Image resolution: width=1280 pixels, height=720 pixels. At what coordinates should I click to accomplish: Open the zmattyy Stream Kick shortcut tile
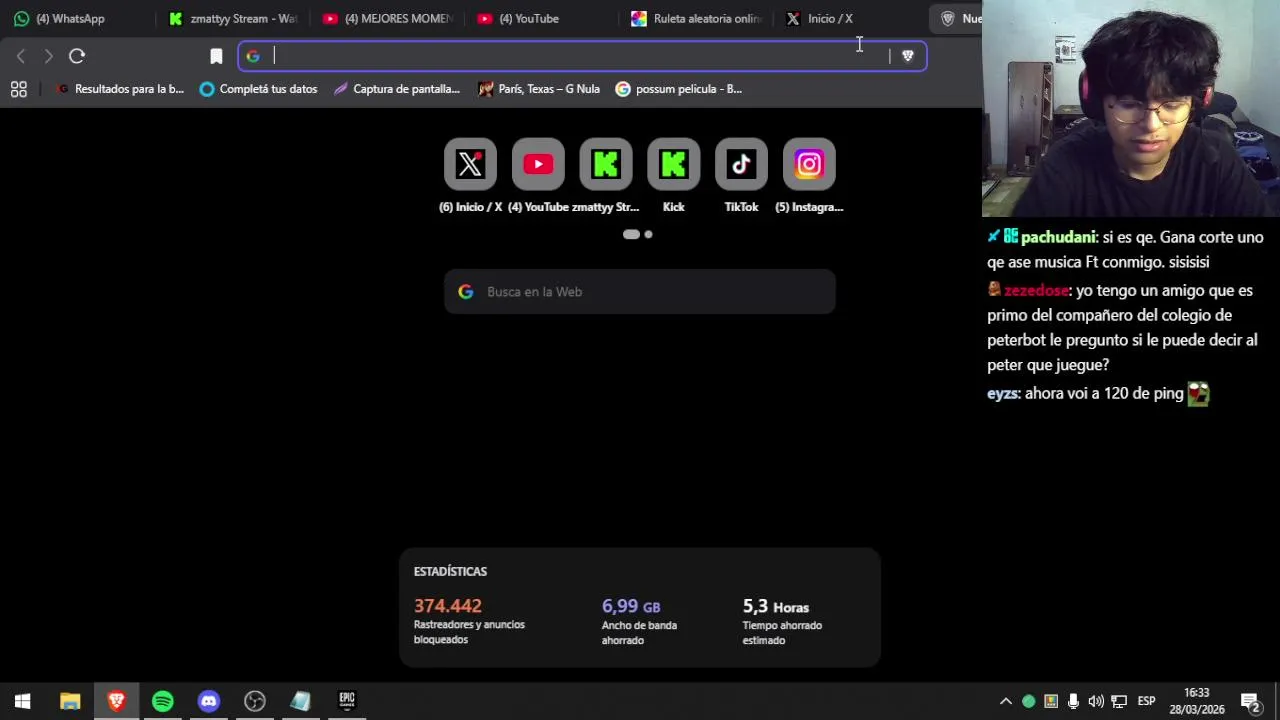(606, 164)
